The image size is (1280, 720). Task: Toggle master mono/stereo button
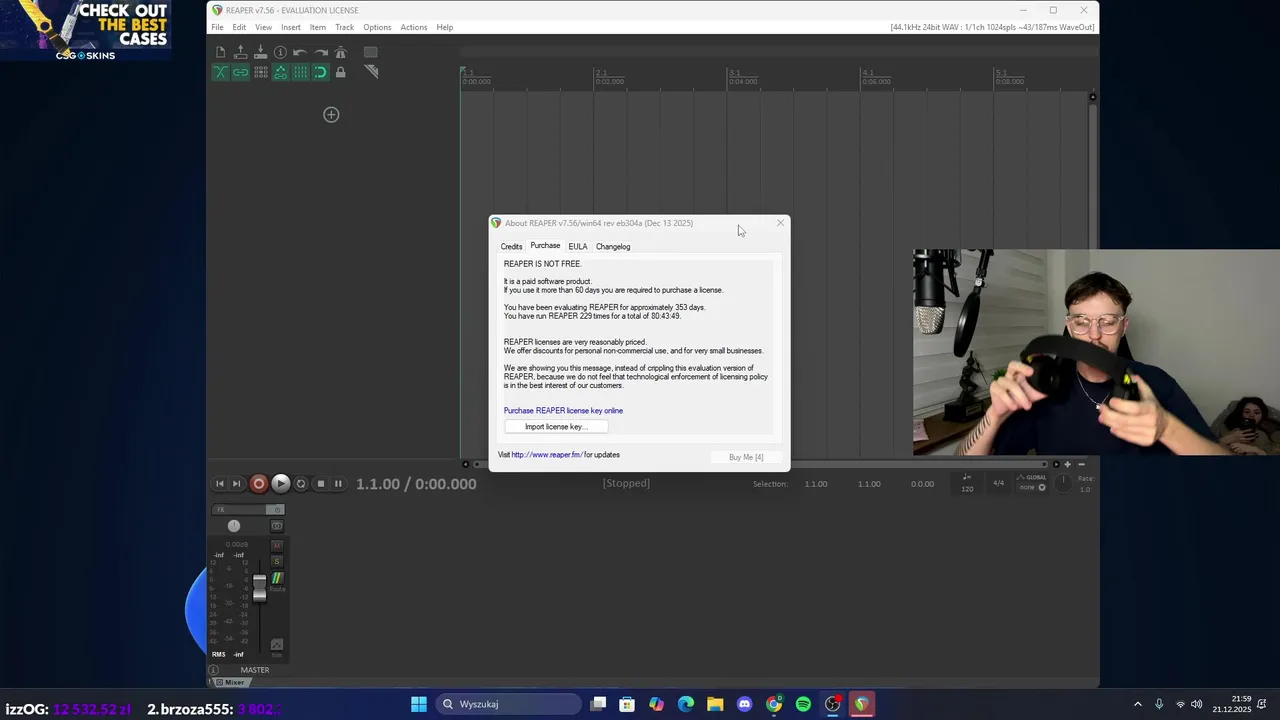coord(277,526)
